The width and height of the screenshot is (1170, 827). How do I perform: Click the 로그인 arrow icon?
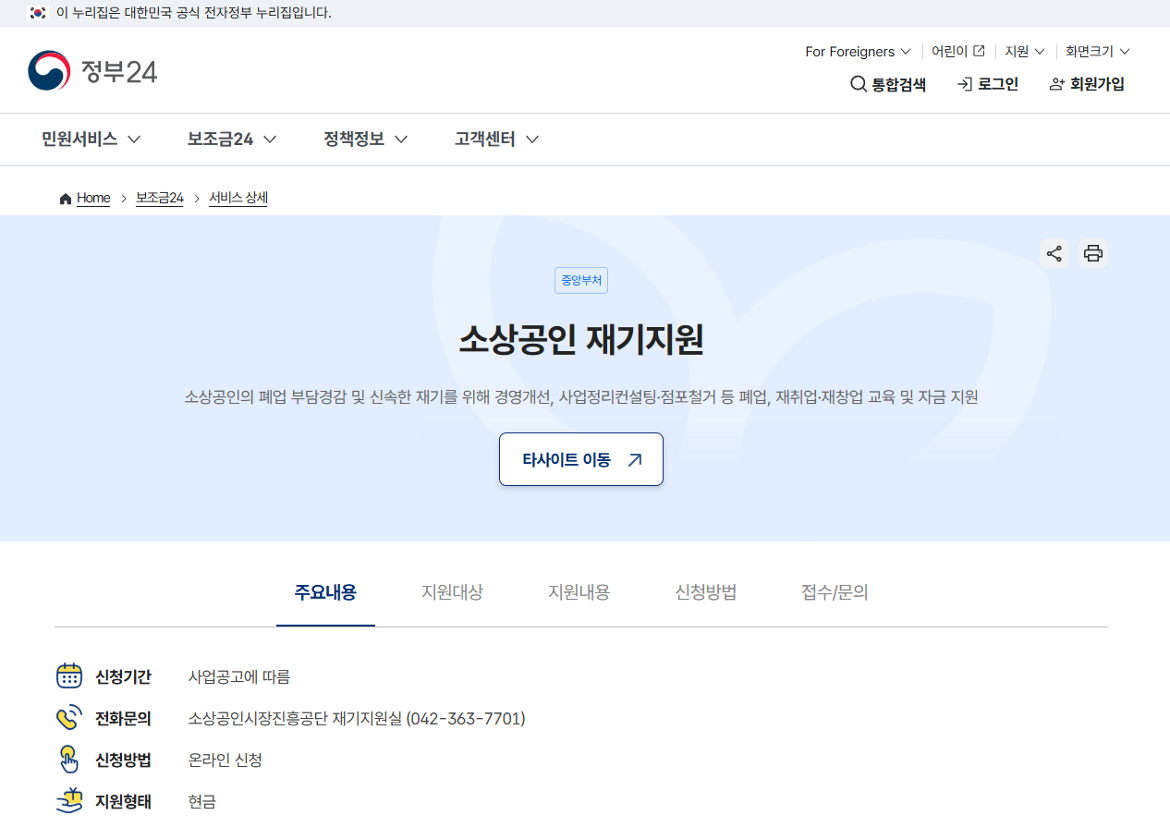click(963, 85)
